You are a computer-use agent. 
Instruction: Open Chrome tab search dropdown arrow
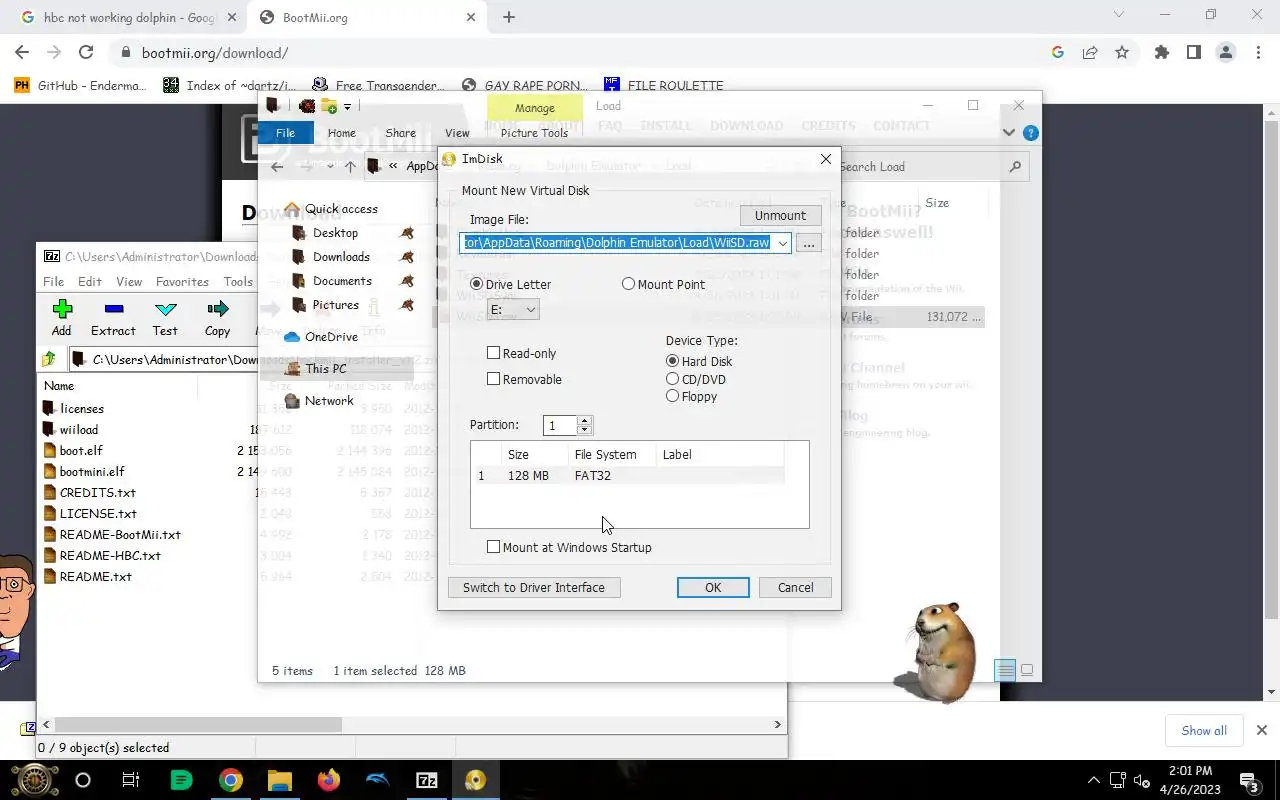pos(1119,15)
